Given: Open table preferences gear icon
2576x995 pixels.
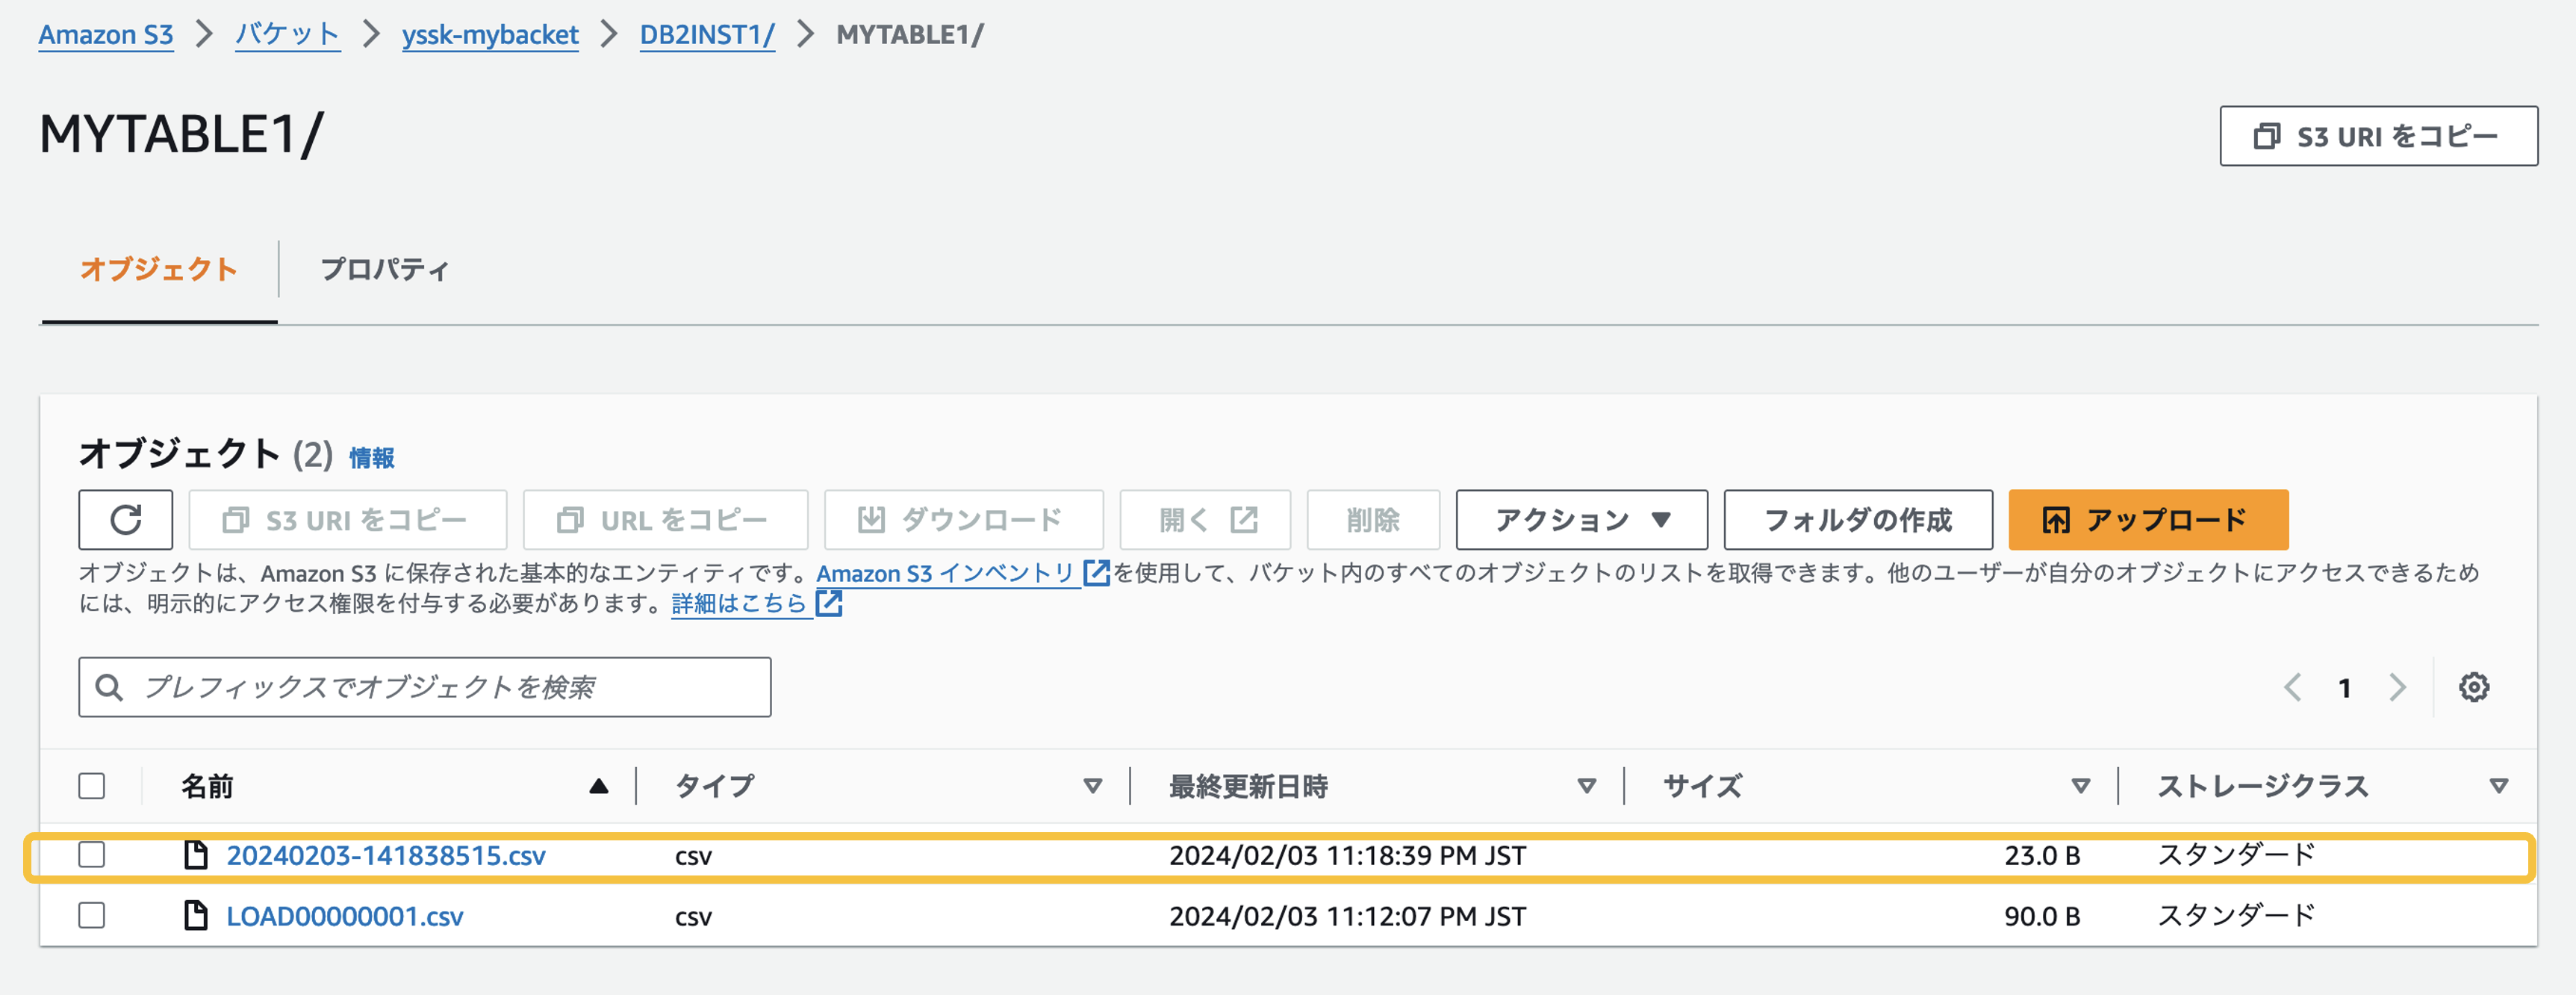Looking at the screenshot, I should click(2473, 687).
